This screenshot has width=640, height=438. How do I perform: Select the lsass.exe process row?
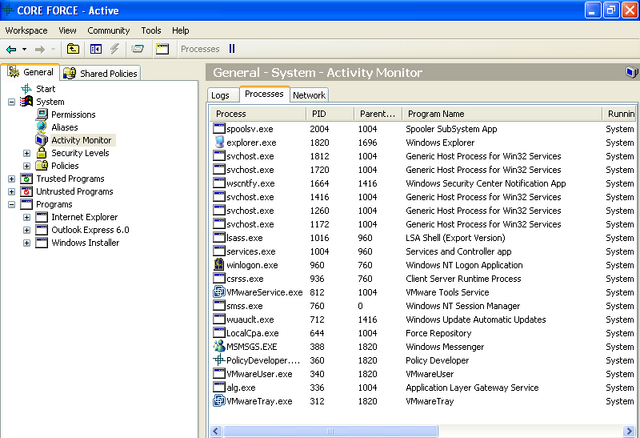[x=423, y=238]
